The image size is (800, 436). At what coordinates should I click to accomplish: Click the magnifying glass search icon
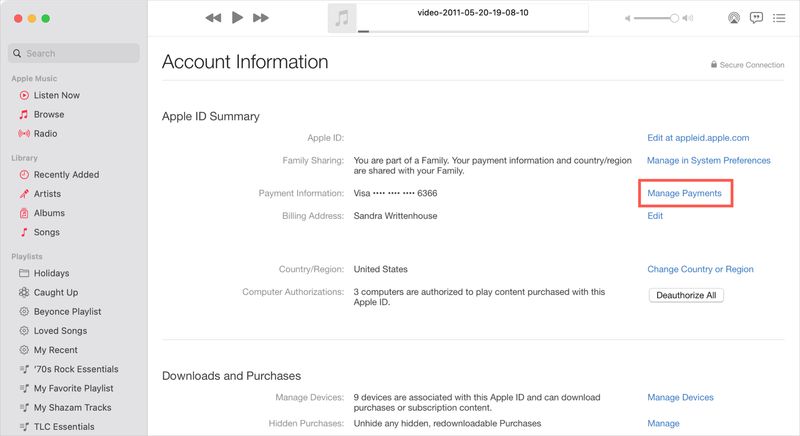click(17, 53)
